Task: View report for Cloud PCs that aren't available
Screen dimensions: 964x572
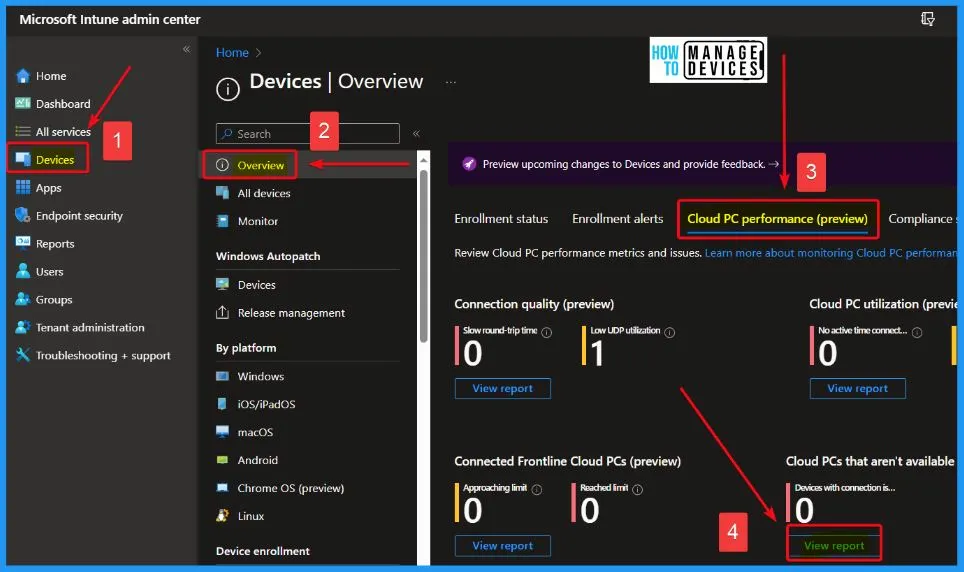Action: click(x=834, y=546)
